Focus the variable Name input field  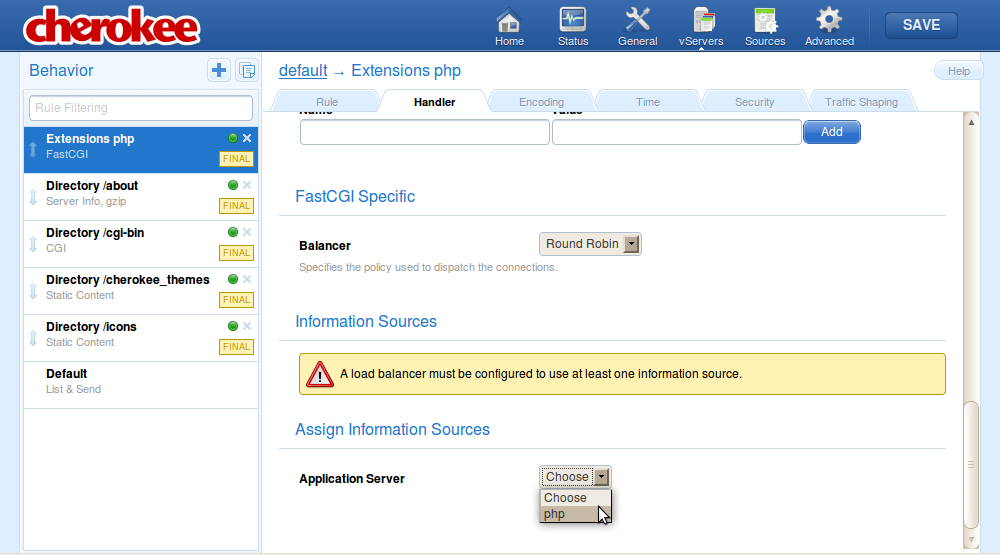pos(425,132)
